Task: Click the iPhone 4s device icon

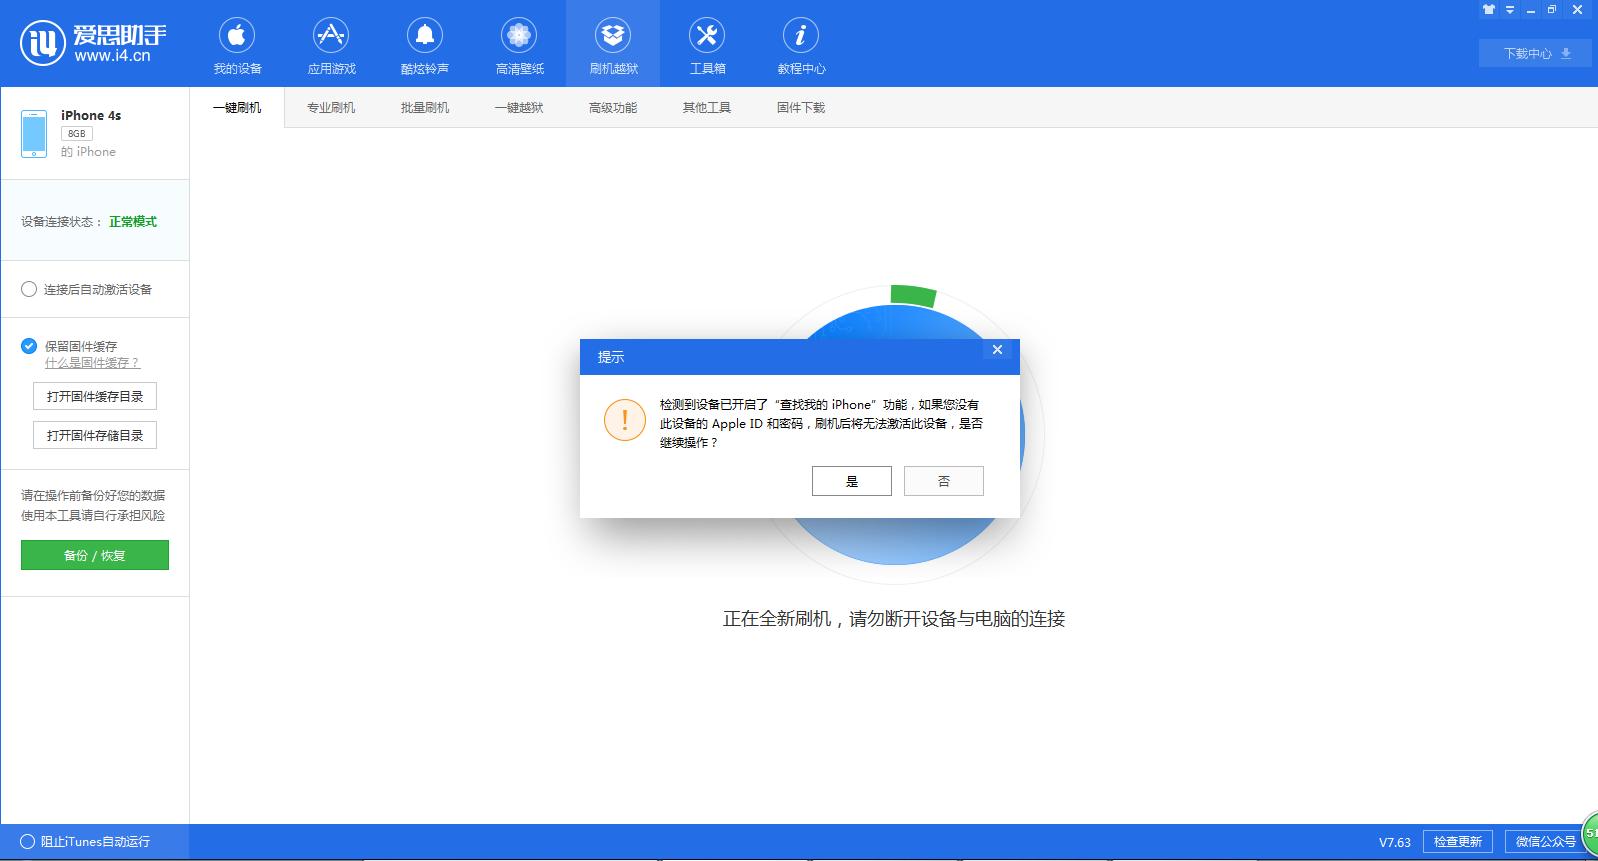Action: pos(34,134)
